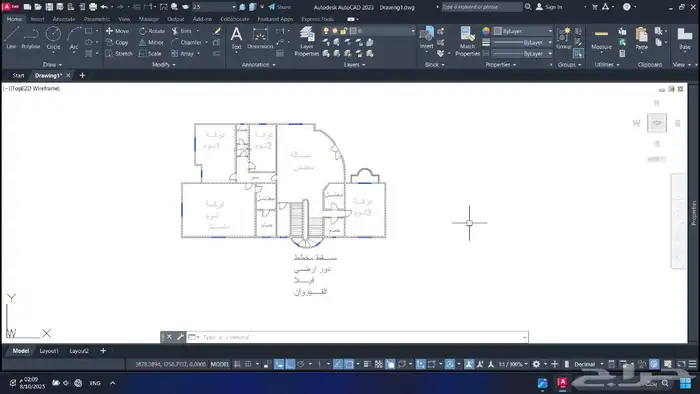Screen dimensions: 700x394
Task: Click the Match Properties tool
Action: [467, 41]
